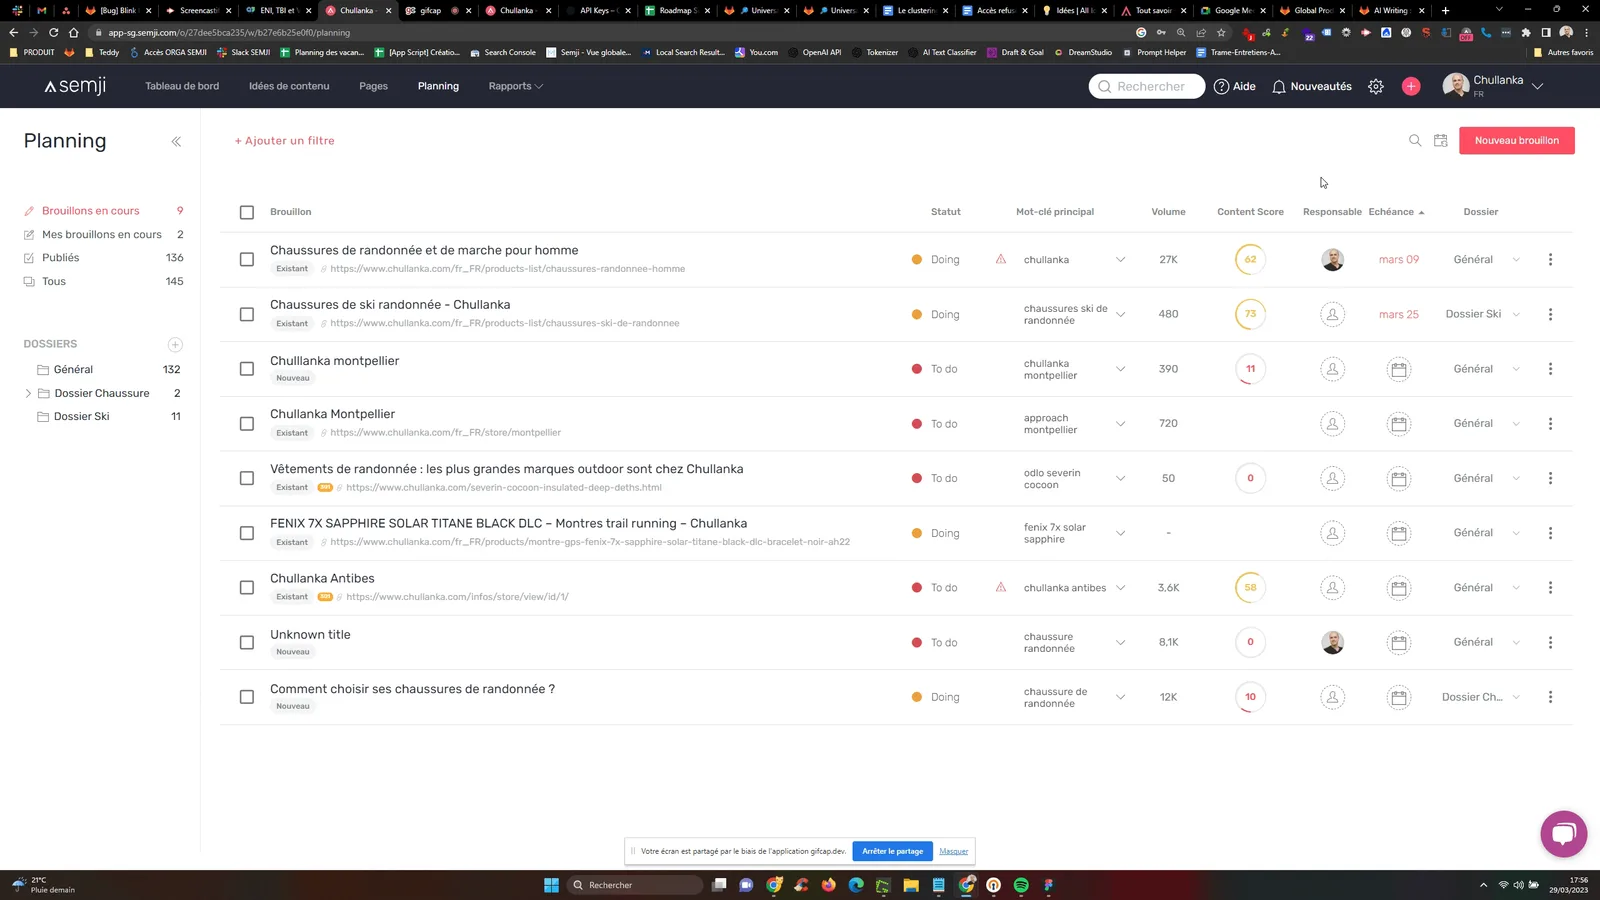Set deadline calendar icon for Chulllanka montpellier row
This screenshot has width=1600, height=900.
(x=1399, y=369)
